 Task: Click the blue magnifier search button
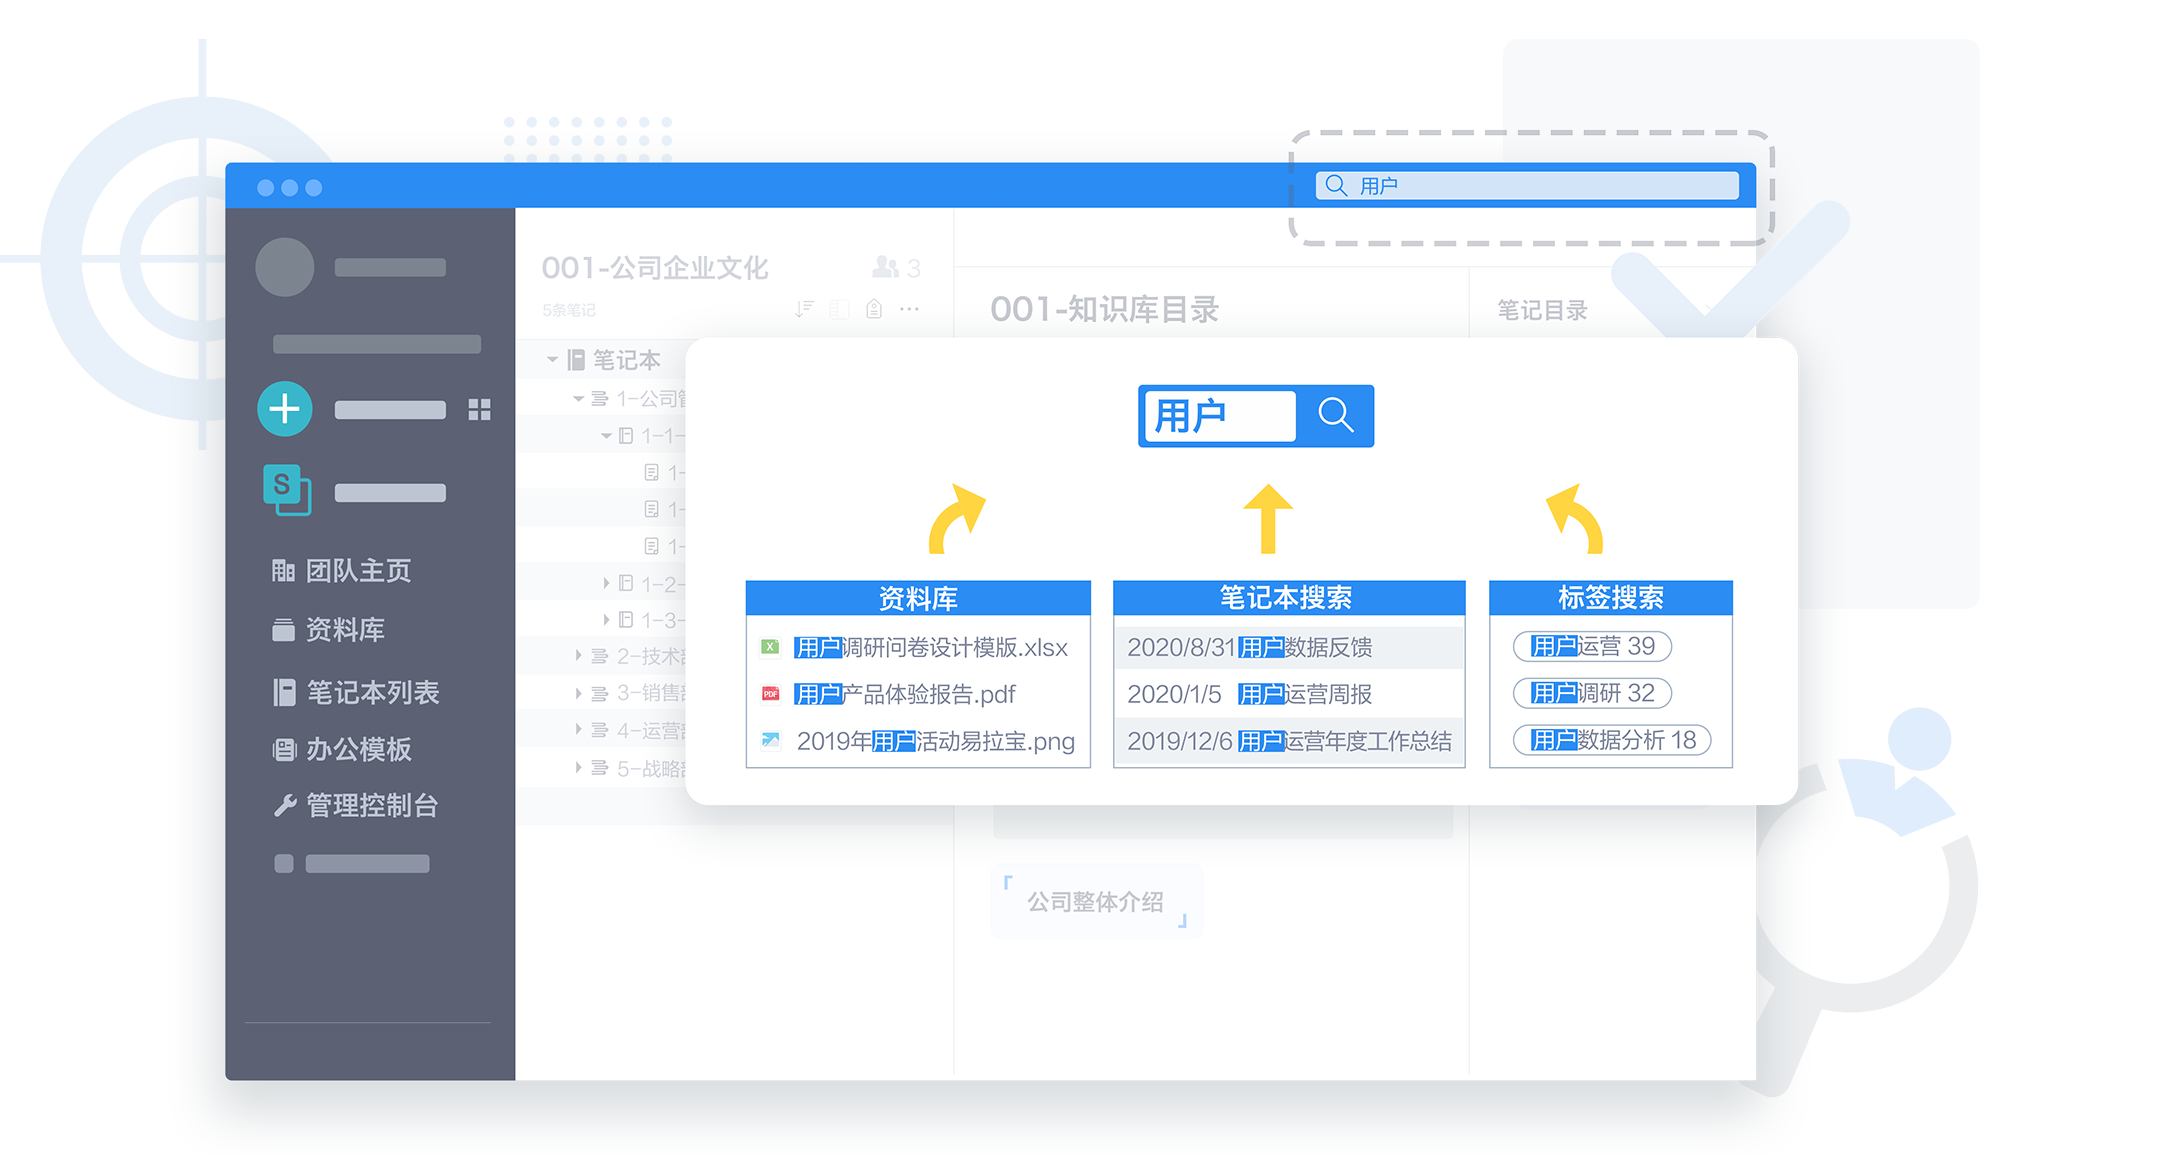1335,415
